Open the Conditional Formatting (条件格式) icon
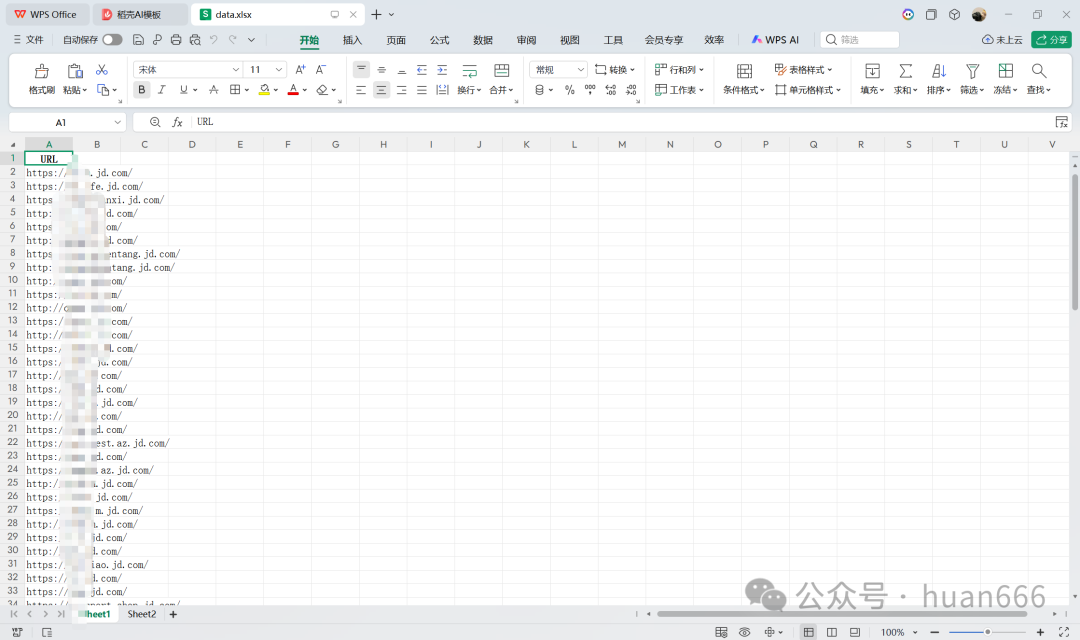 click(744, 71)
